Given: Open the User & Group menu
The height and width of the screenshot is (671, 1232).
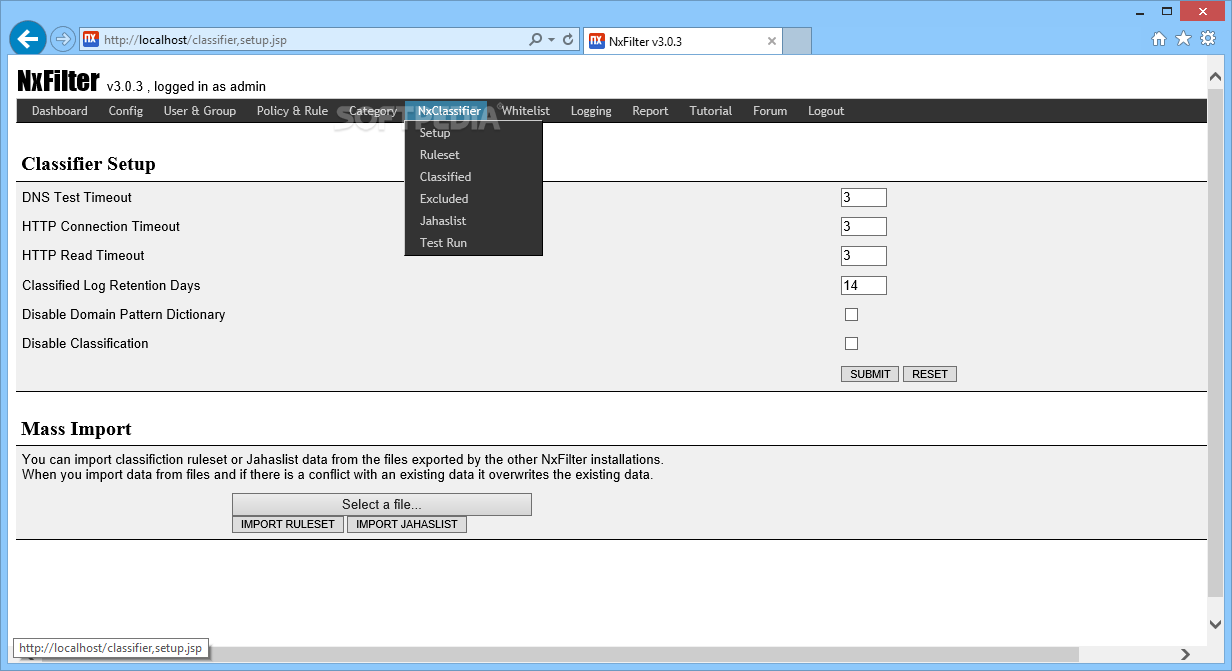Looking at the screenshot, I should click(x=200, y=111).
